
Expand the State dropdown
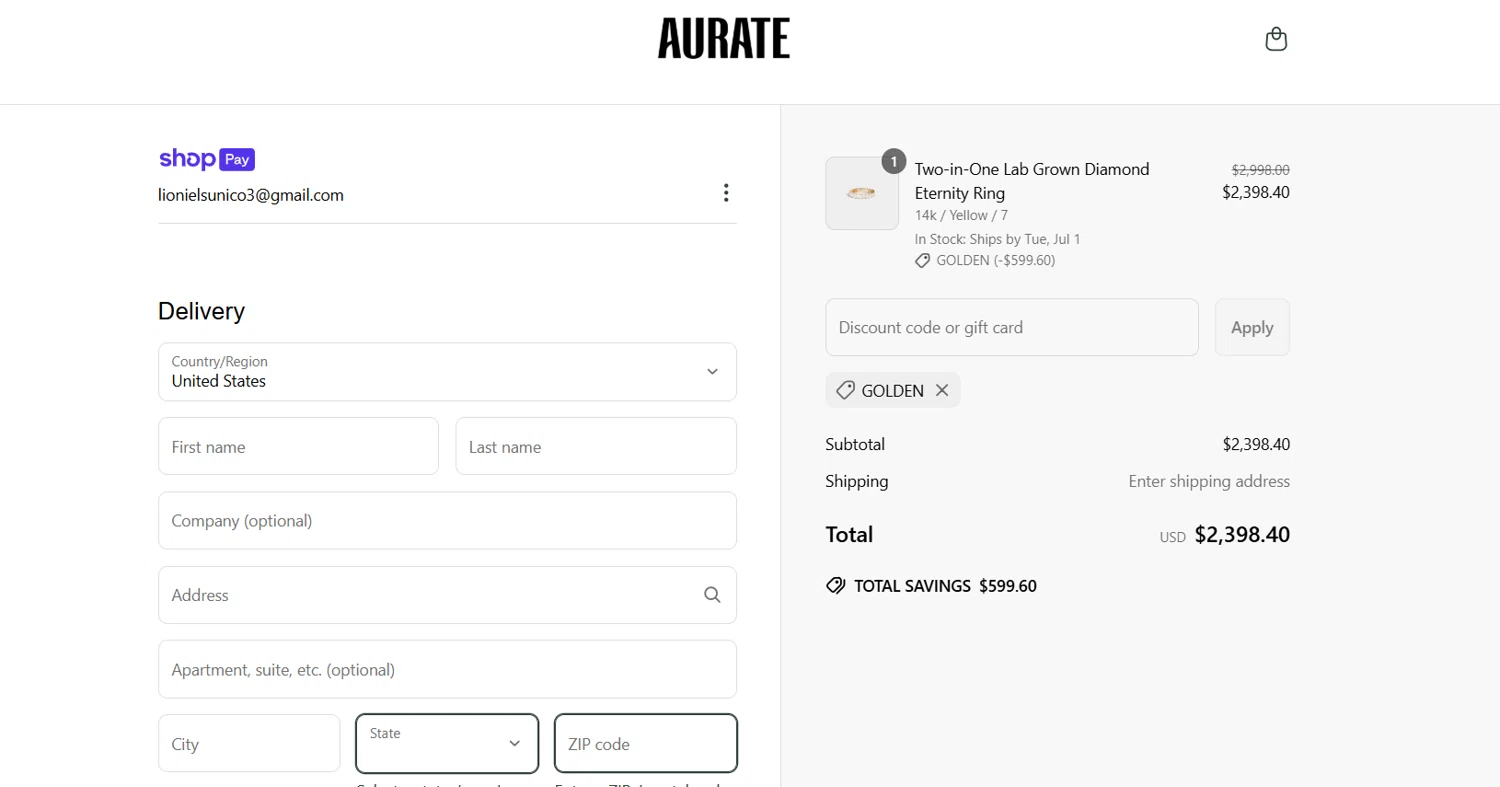point(447,743)
